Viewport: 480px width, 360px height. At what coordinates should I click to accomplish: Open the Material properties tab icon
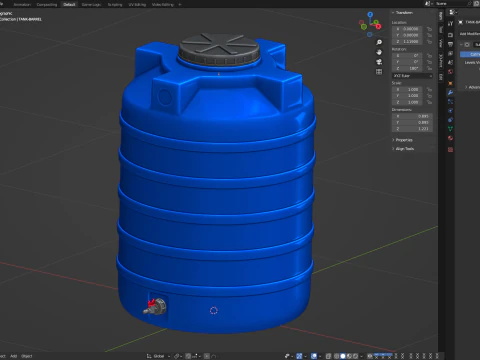[450, 138]
